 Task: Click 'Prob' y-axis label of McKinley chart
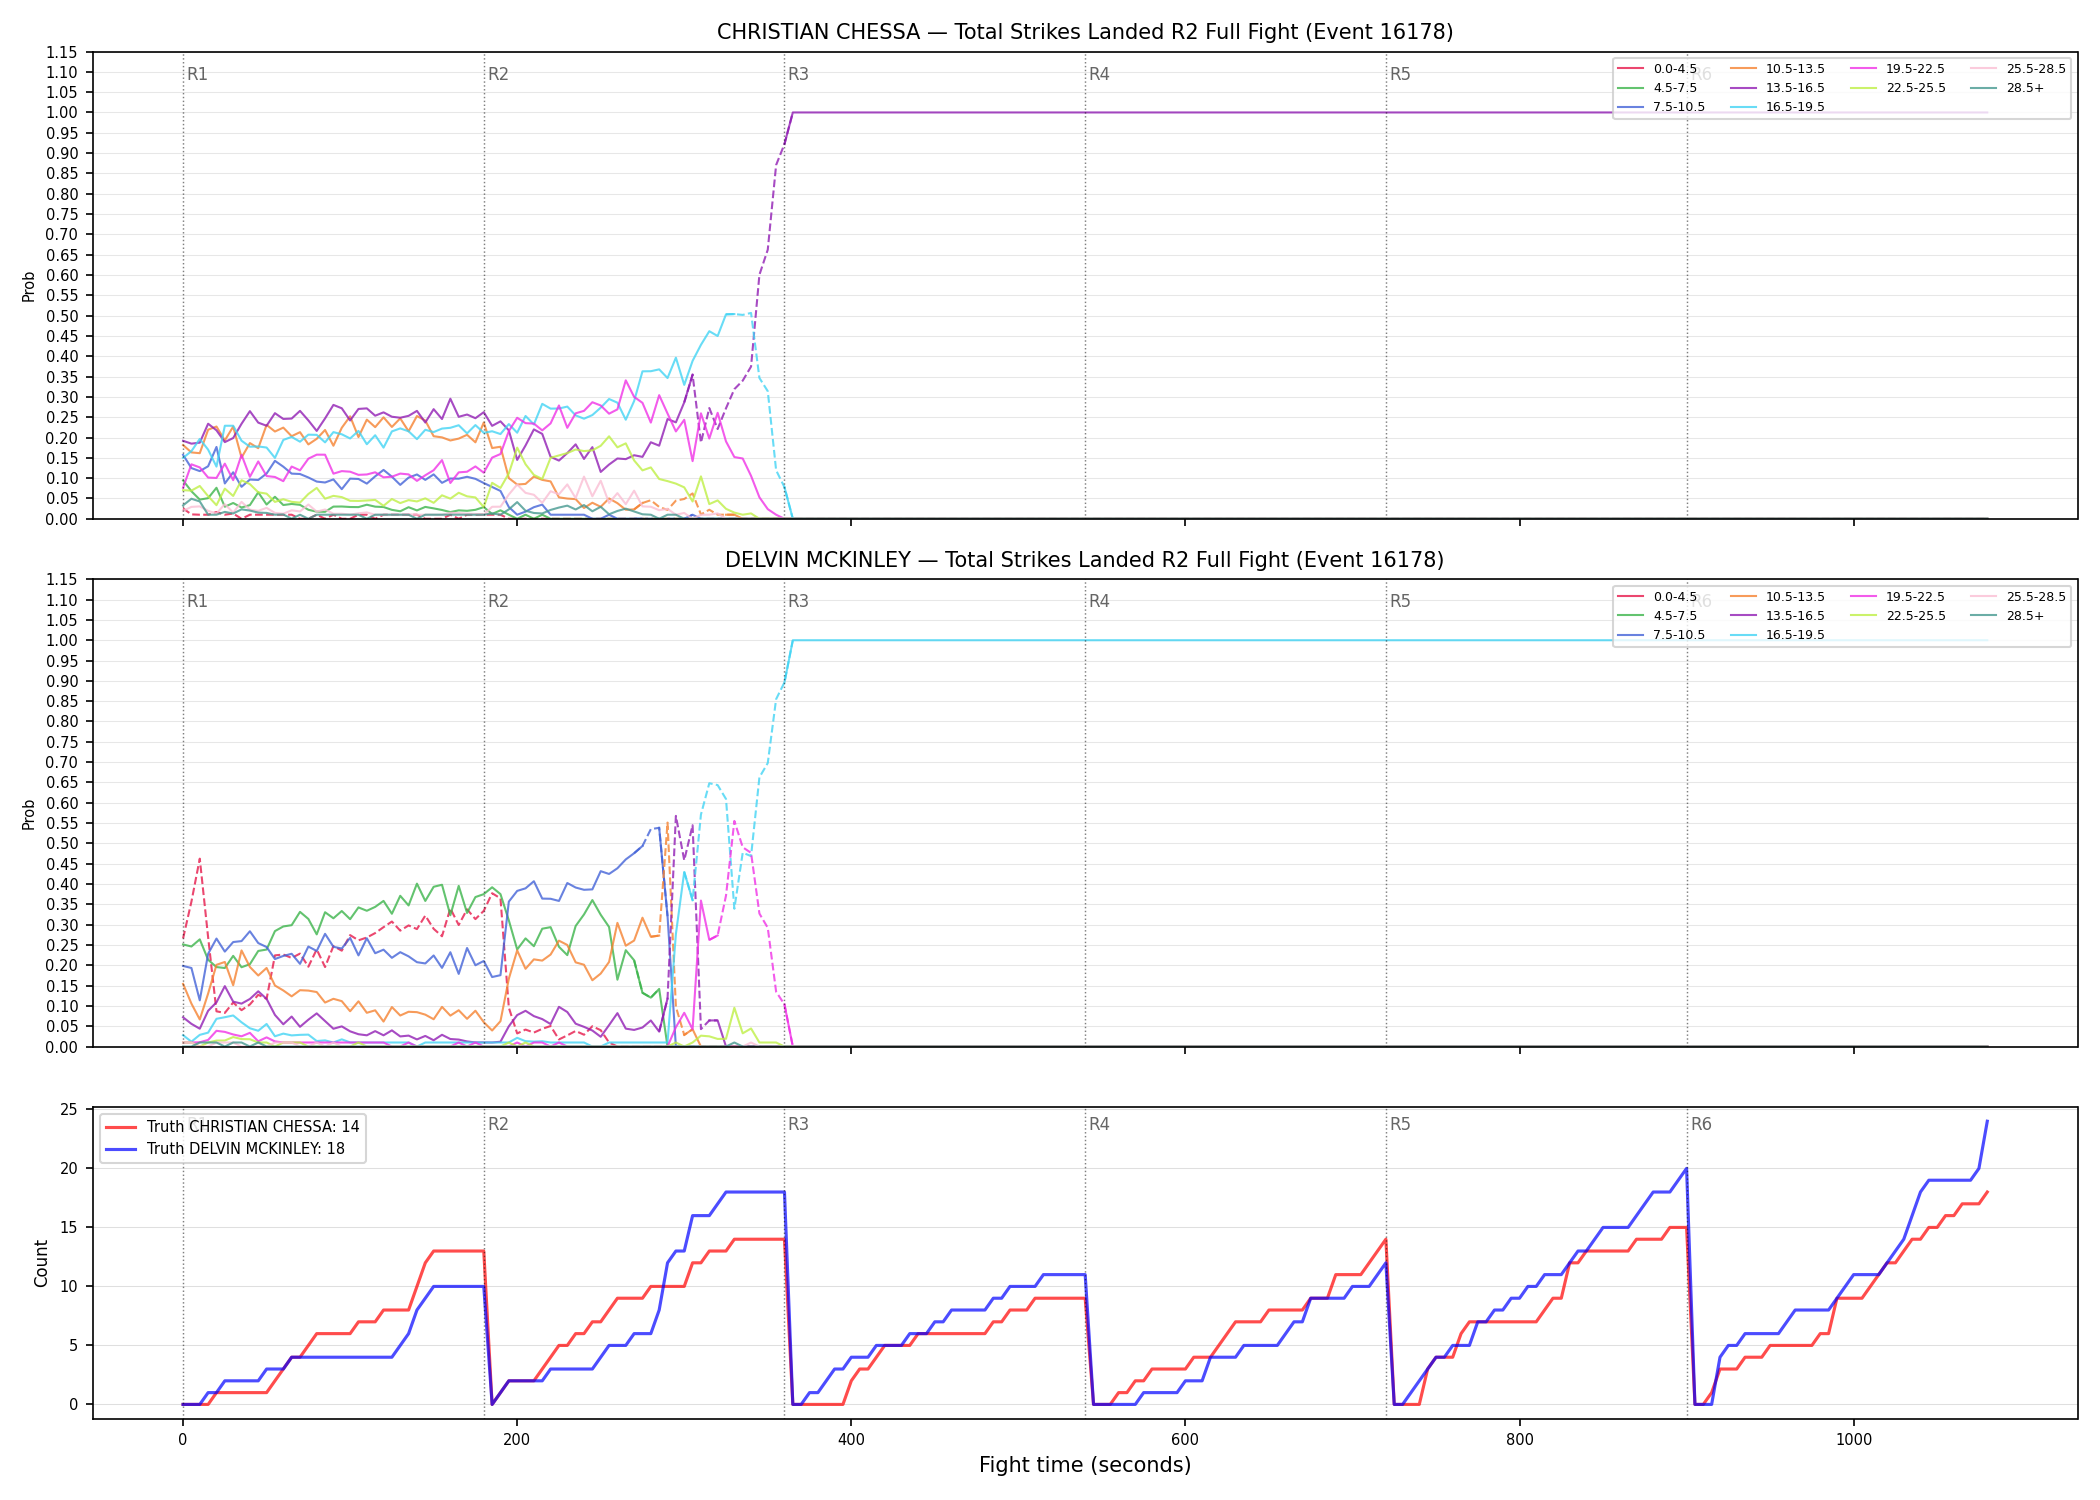[29, 814]
